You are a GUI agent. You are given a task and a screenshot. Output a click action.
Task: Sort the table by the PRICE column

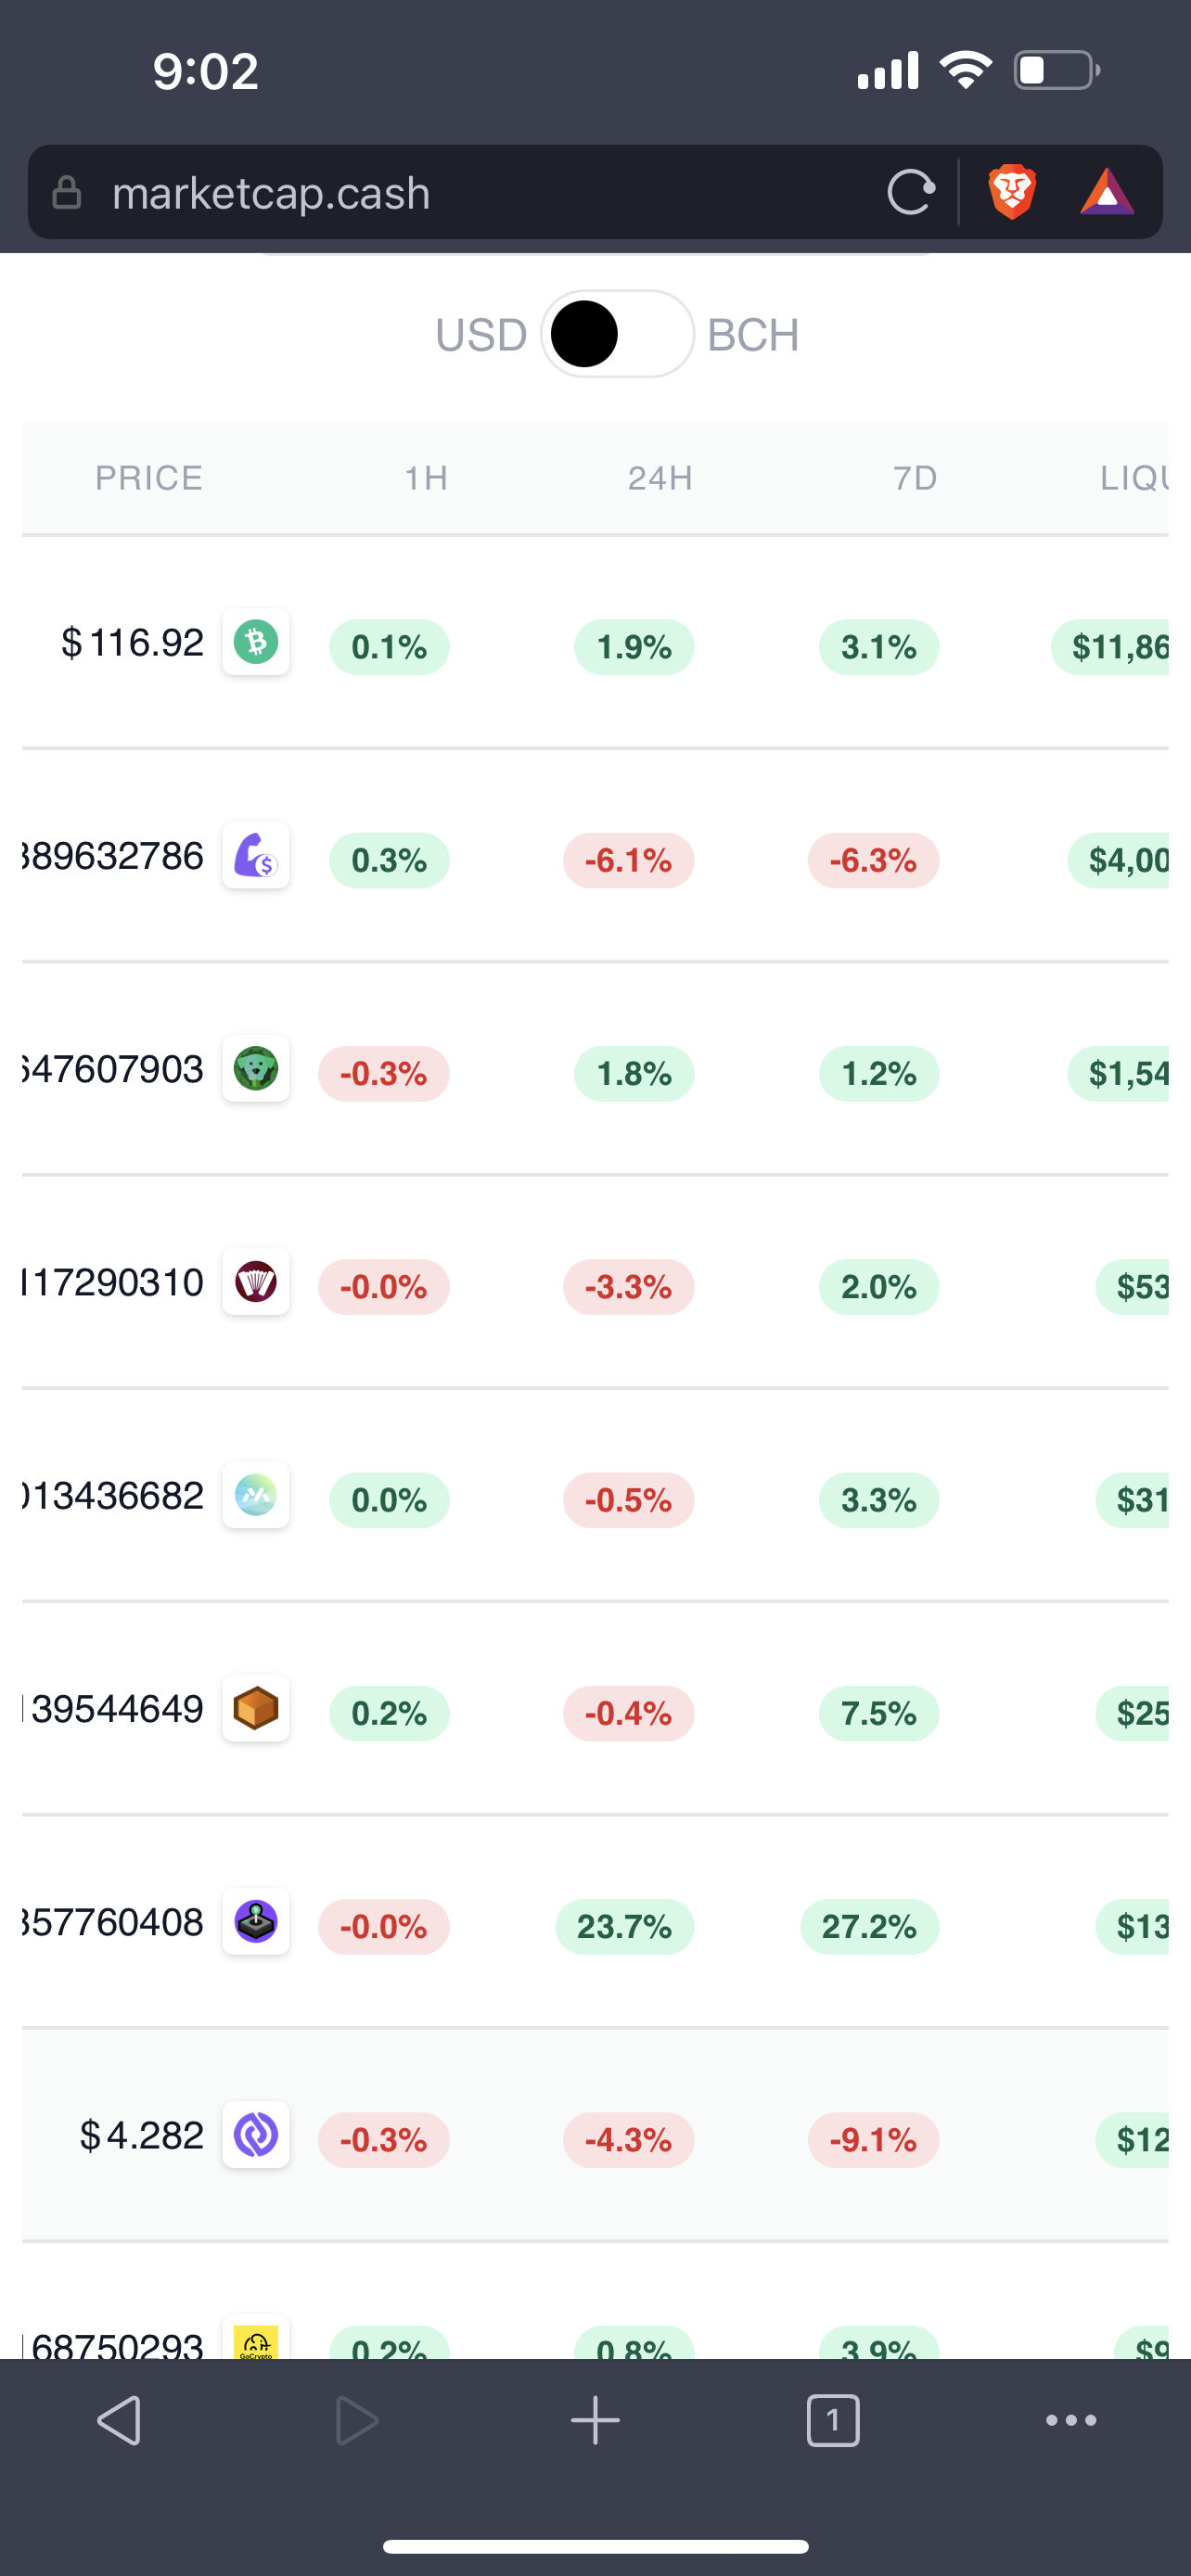149,478
